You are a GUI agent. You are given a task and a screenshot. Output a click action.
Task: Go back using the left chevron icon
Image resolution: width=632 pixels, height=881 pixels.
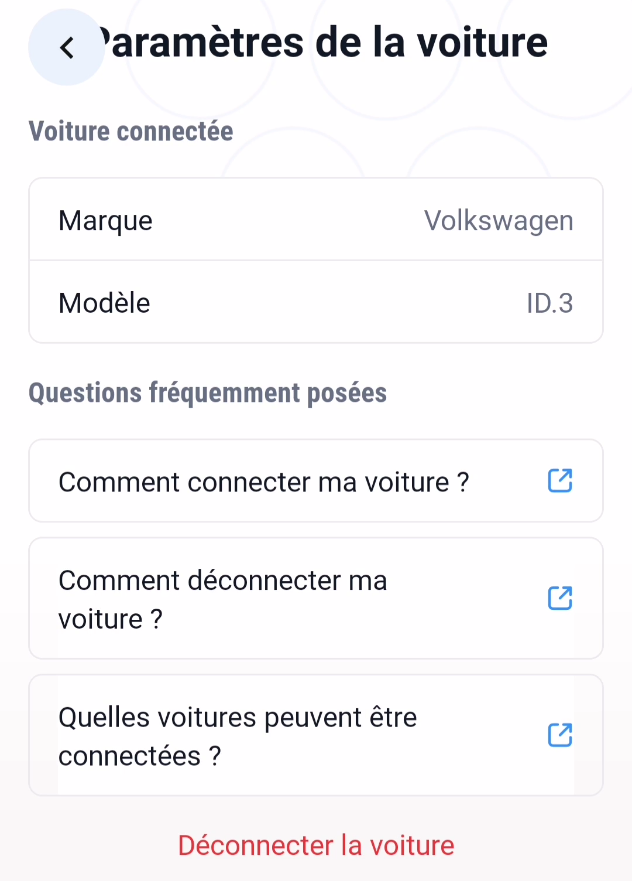[67, 47]
